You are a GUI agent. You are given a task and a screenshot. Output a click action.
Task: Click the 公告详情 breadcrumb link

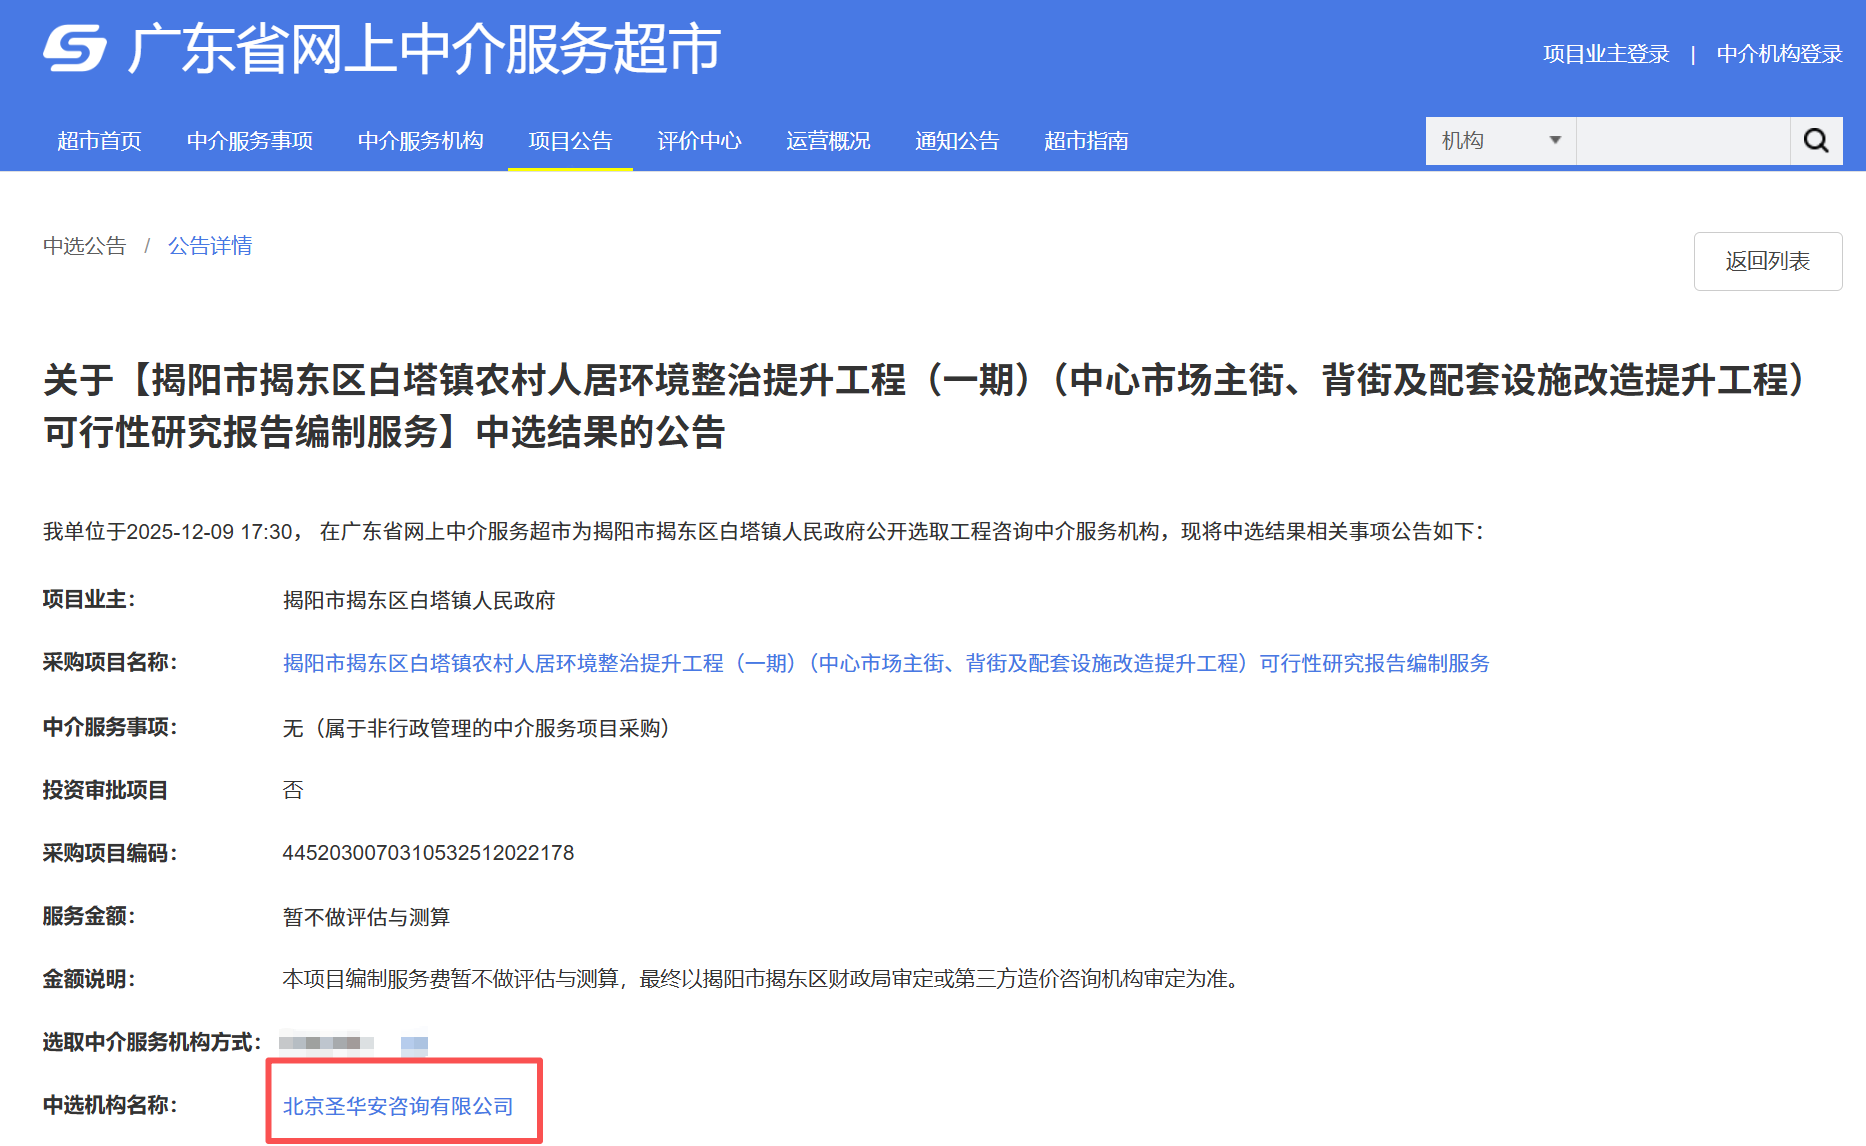point(210,246)
